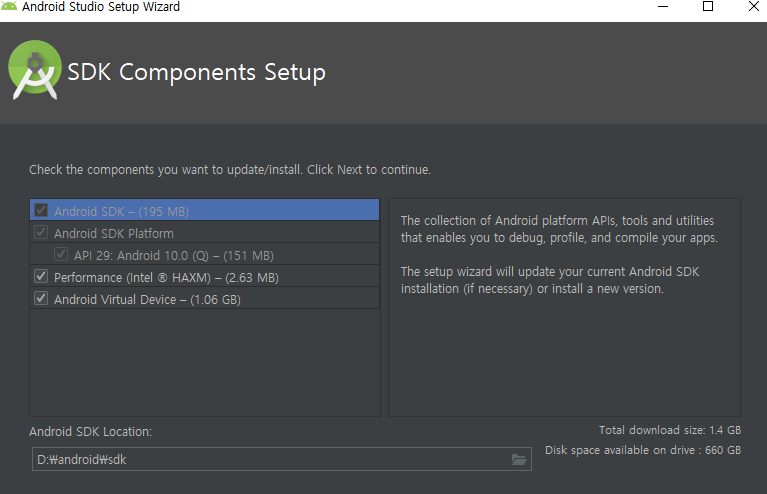Select Android Virtual Device (1.06 GB) row
767x494 pixels.
204,298
